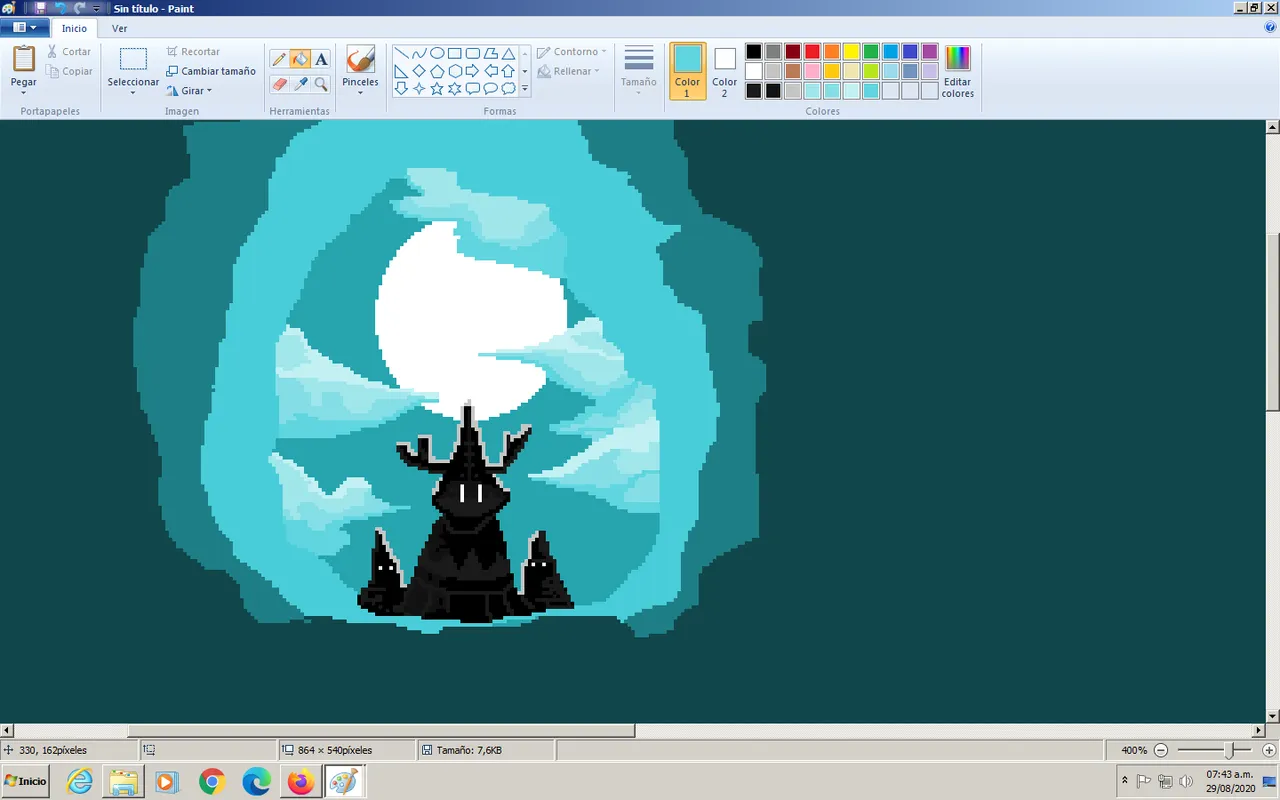Click the volume speaker tray icon

[x=1186, y=781]
